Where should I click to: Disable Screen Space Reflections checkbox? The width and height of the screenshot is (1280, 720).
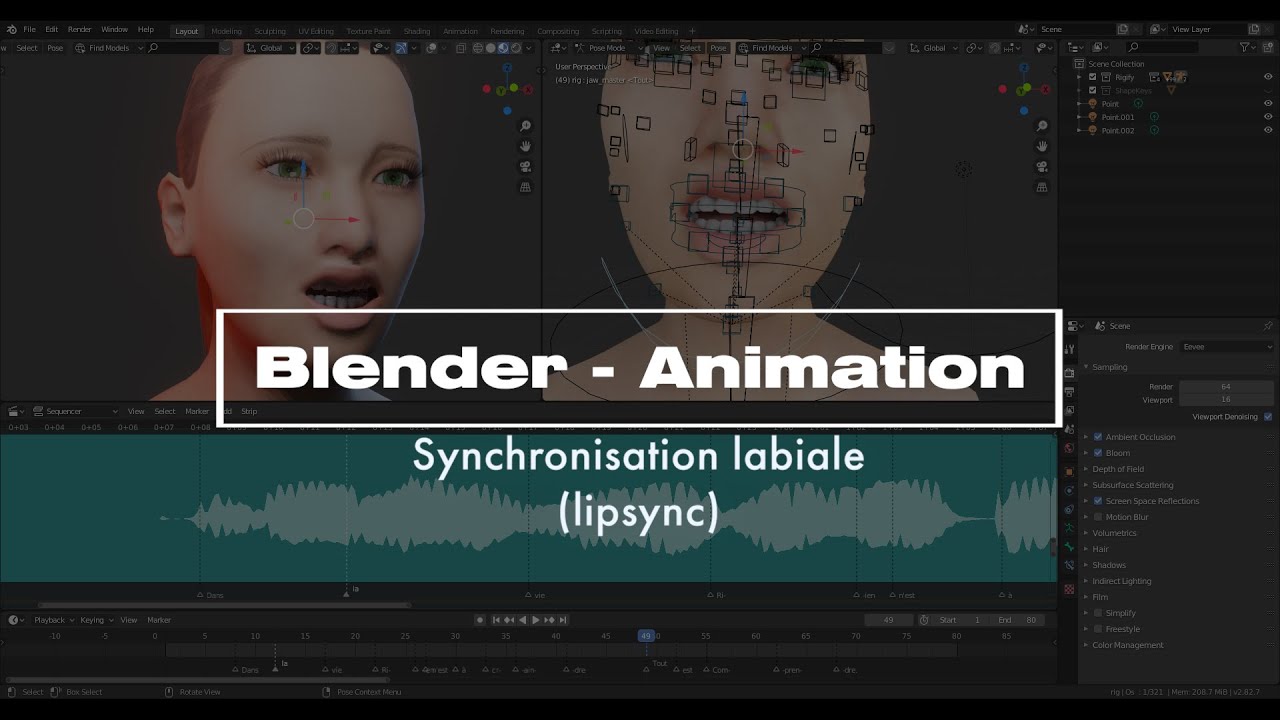[1098, 501]
